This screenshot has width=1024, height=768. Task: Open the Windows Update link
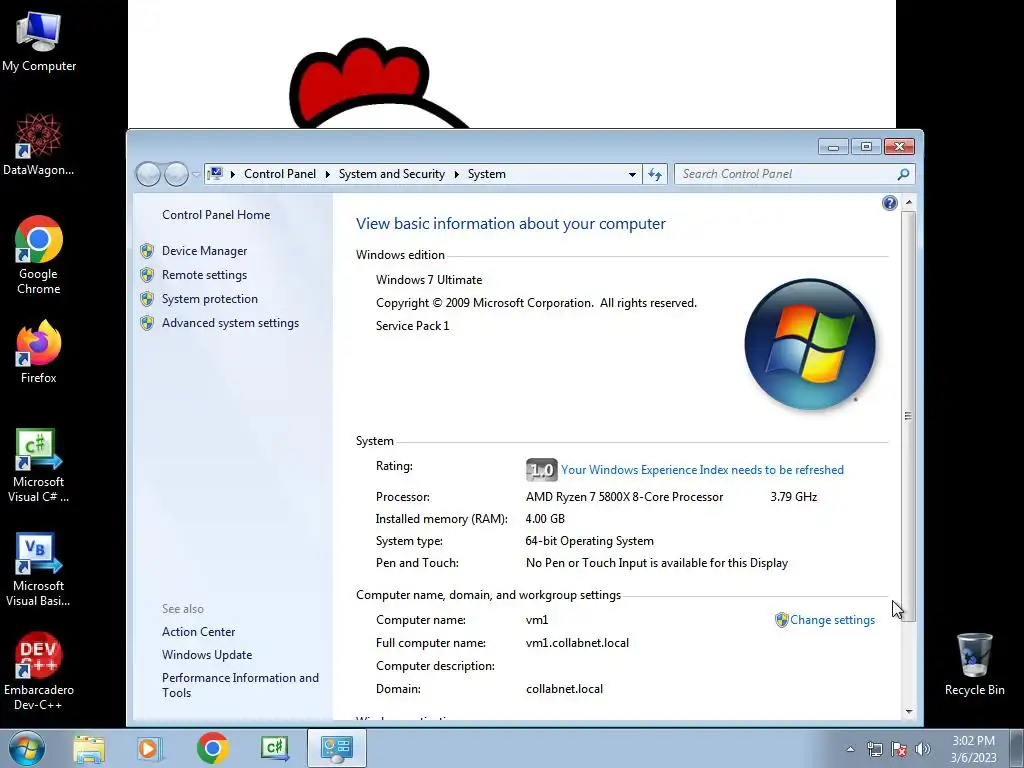click(x=207, y=655)
